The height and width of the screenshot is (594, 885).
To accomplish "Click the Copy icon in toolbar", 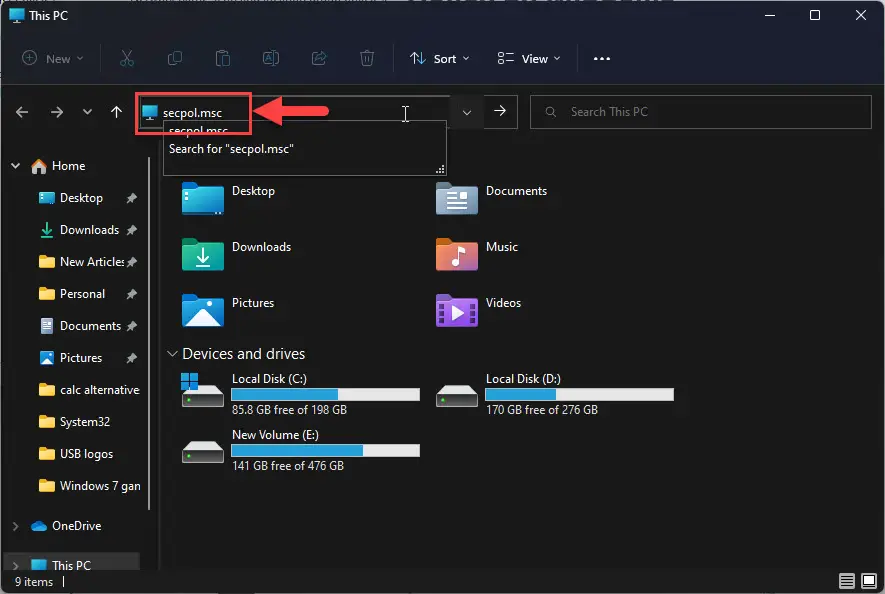I will tap(175, 58).
